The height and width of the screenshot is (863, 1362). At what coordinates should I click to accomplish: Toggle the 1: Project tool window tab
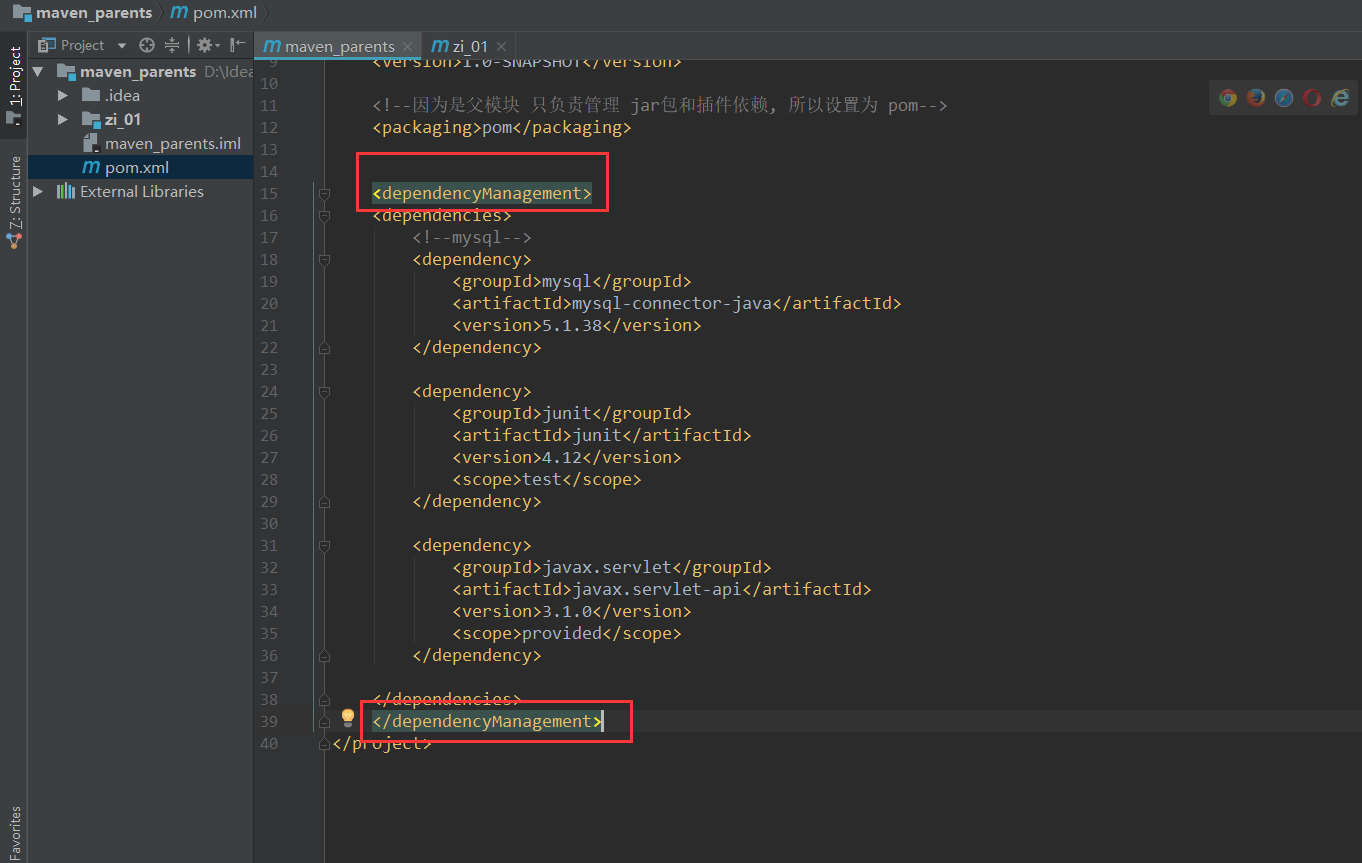14,85
